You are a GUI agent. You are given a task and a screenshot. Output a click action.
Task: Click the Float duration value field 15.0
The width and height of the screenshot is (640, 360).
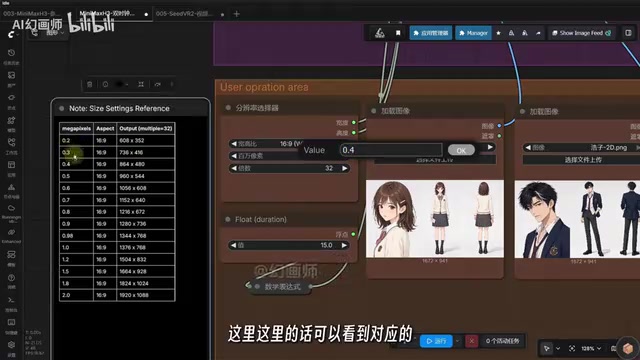pyautogui.click(x=289, y=245)
